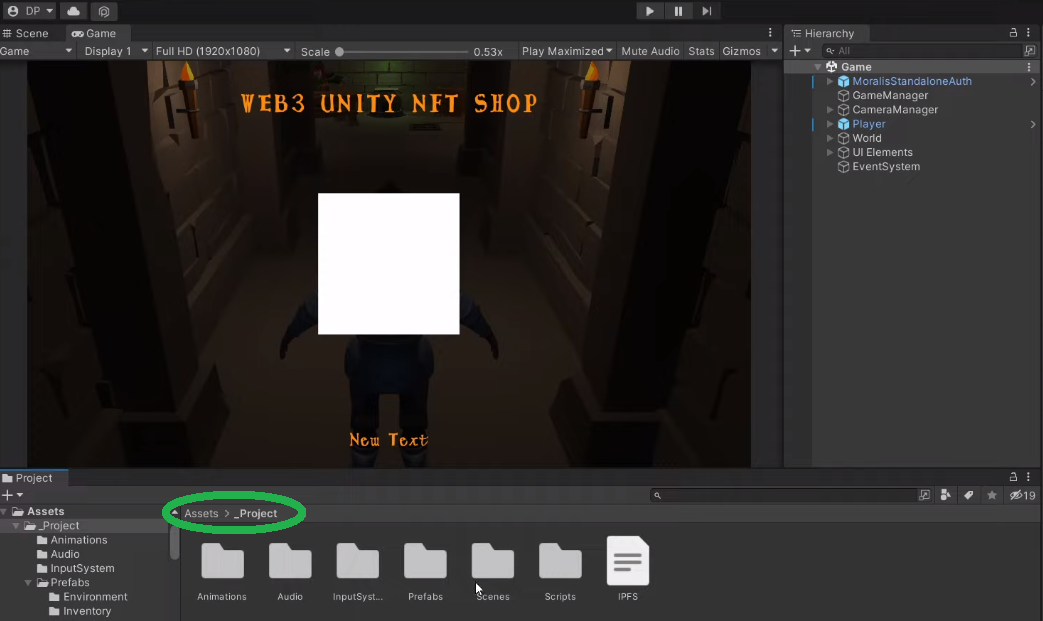Screen dimensions: 1043x621
Task: Select the Player prefab in Hierarchy
Action: point(869,124)
